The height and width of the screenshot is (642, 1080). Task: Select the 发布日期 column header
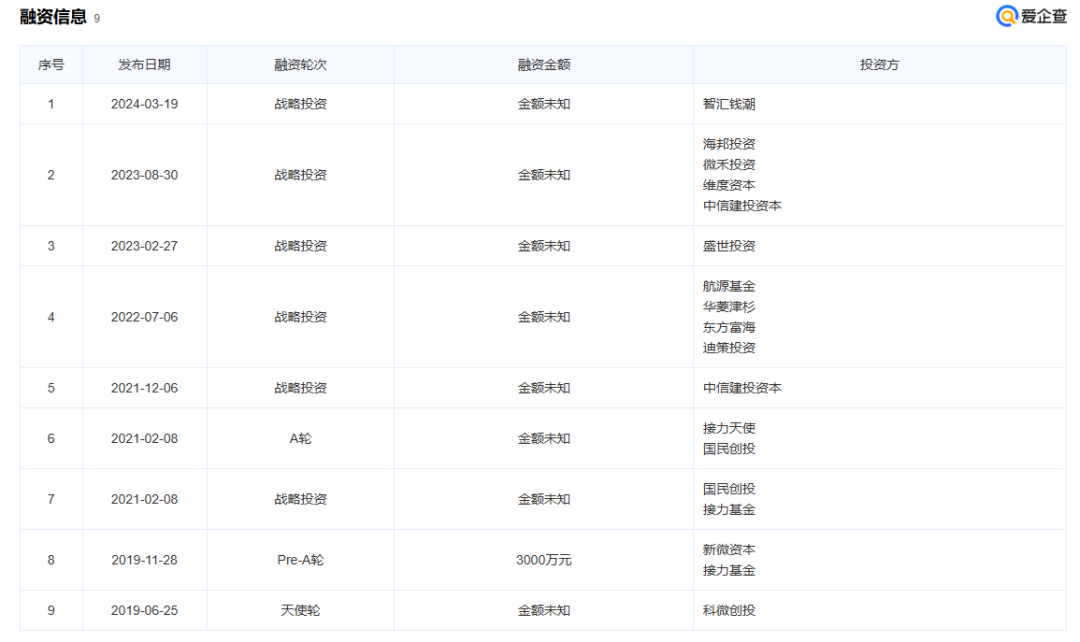coord(145,65)
